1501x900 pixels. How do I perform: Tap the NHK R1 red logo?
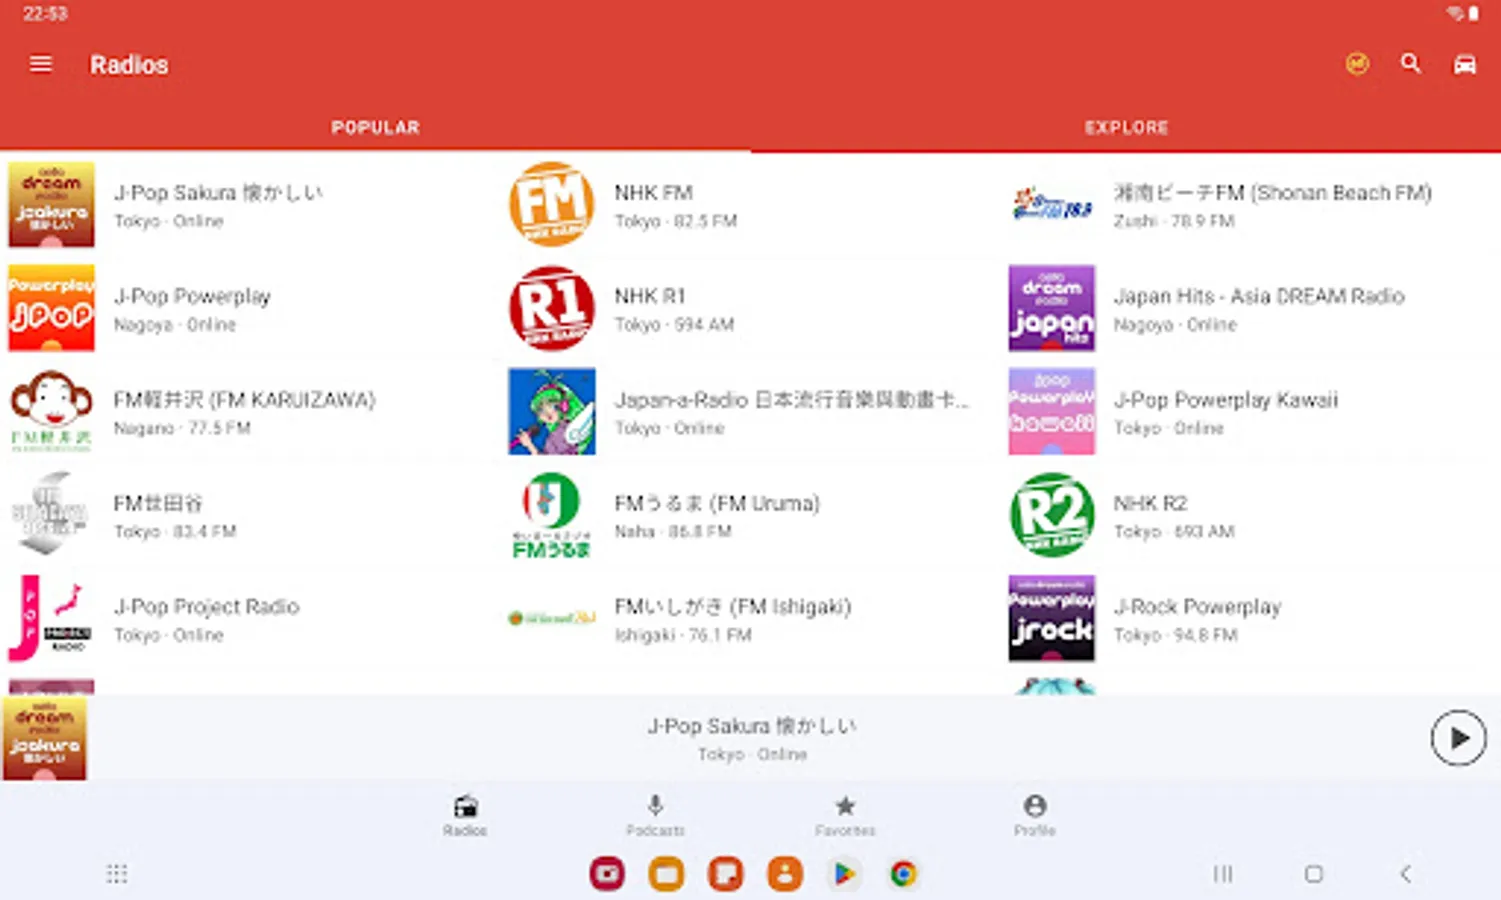click(551, 308)
